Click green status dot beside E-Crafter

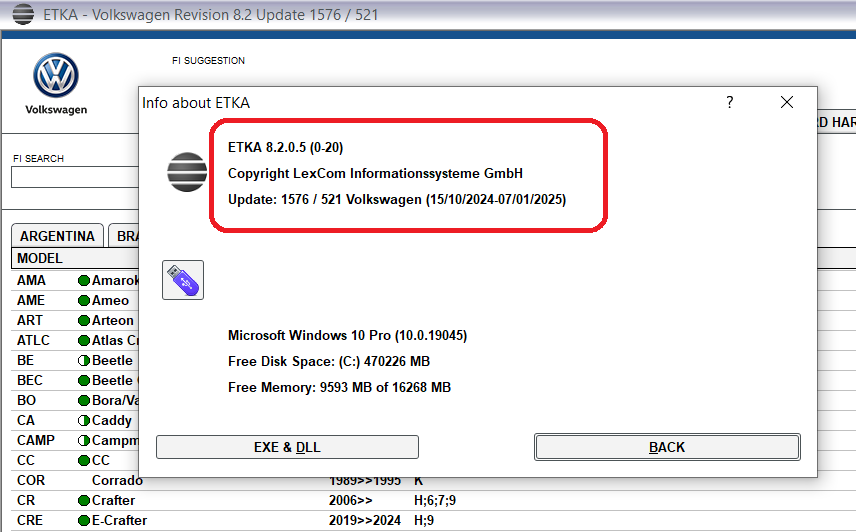[x=84, y=521]
